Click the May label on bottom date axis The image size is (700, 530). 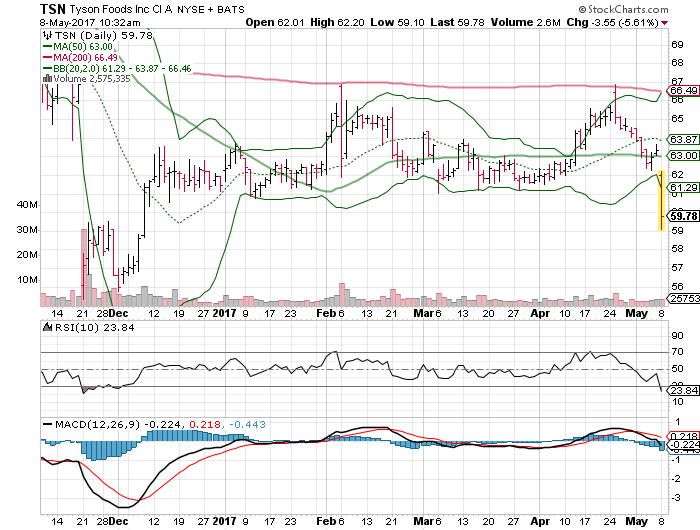pos(636,521)
